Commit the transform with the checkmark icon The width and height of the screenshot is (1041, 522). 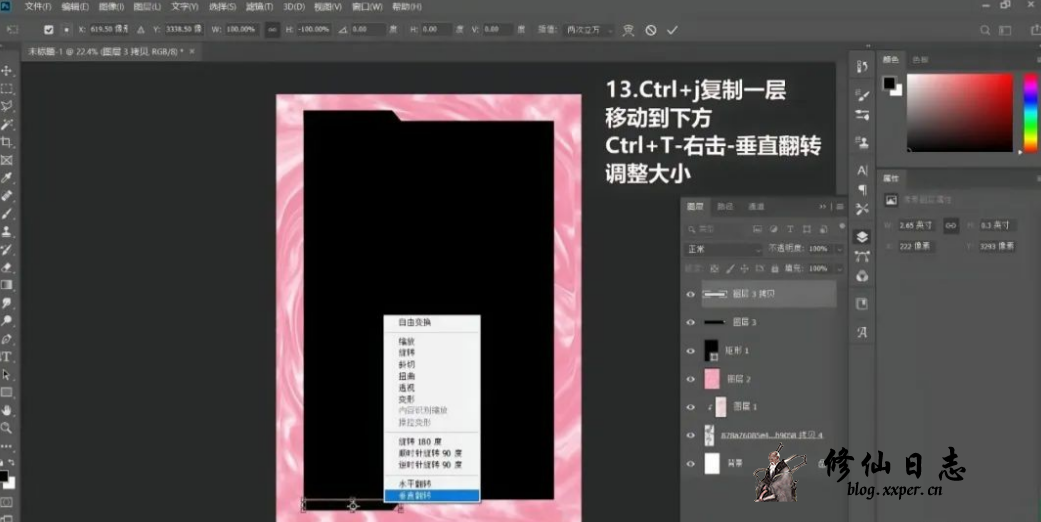tap(672, 30)
